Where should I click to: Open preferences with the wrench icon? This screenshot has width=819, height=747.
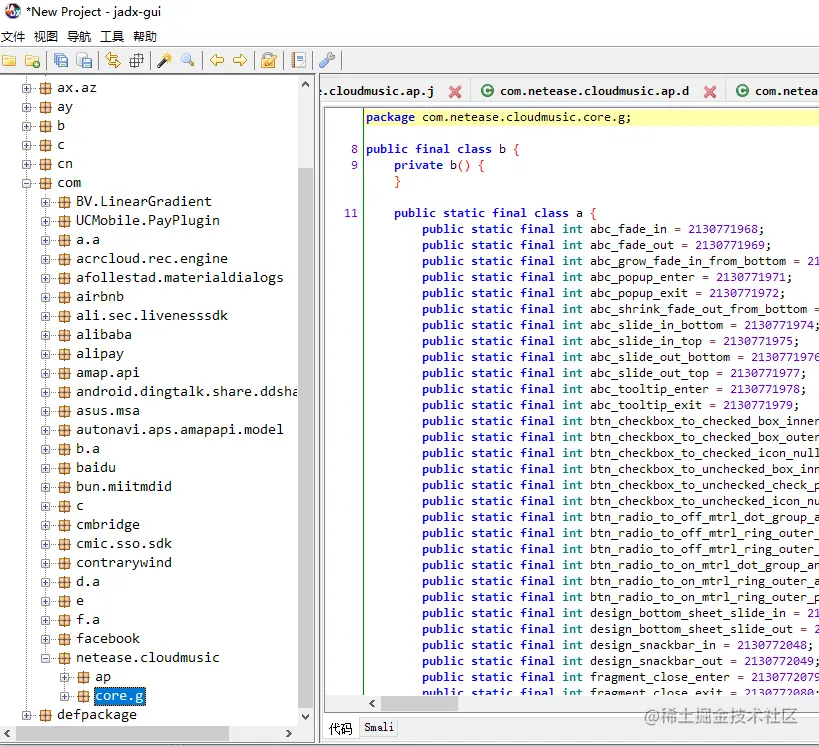(327, 61)
